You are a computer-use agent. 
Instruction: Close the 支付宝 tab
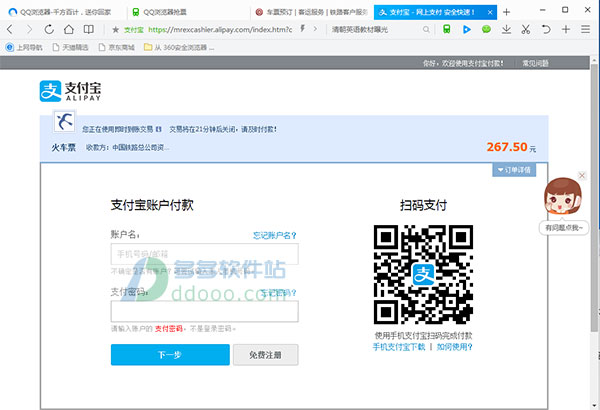click(x=490, y=12)
